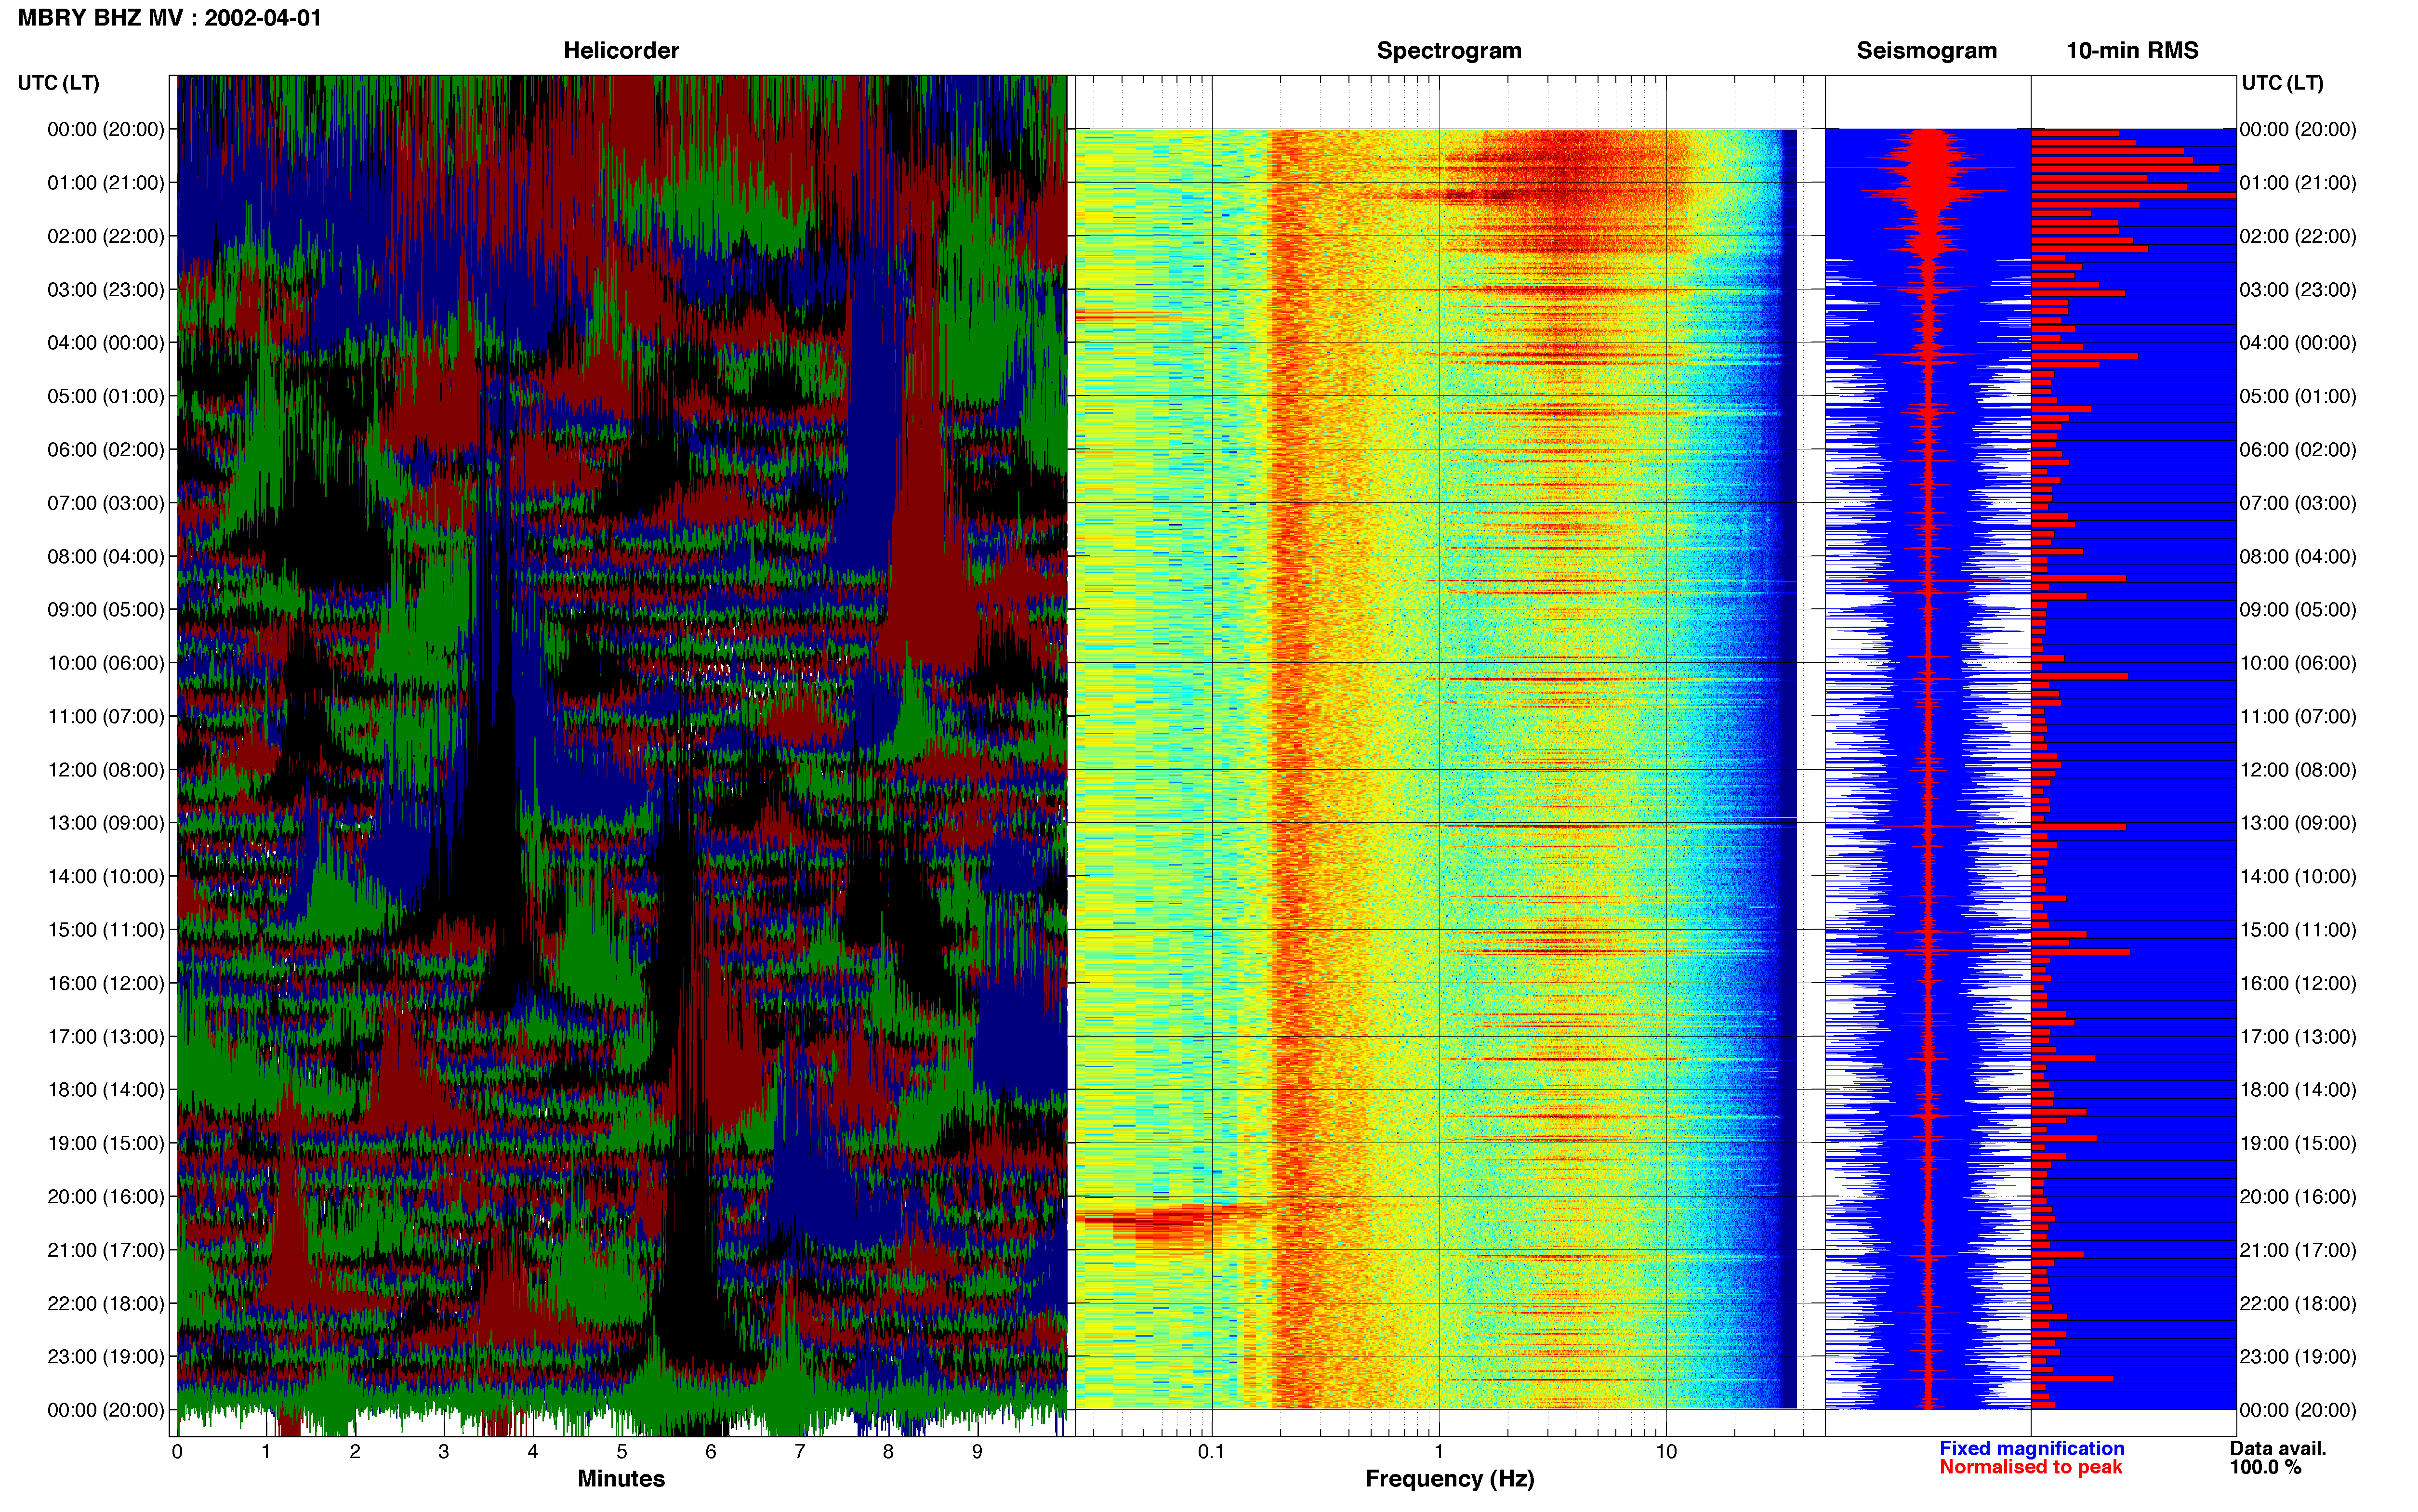Click the 'Seismogram' panel heading
This screenshot has width=2418, height=1512.
coord(1926,50)
